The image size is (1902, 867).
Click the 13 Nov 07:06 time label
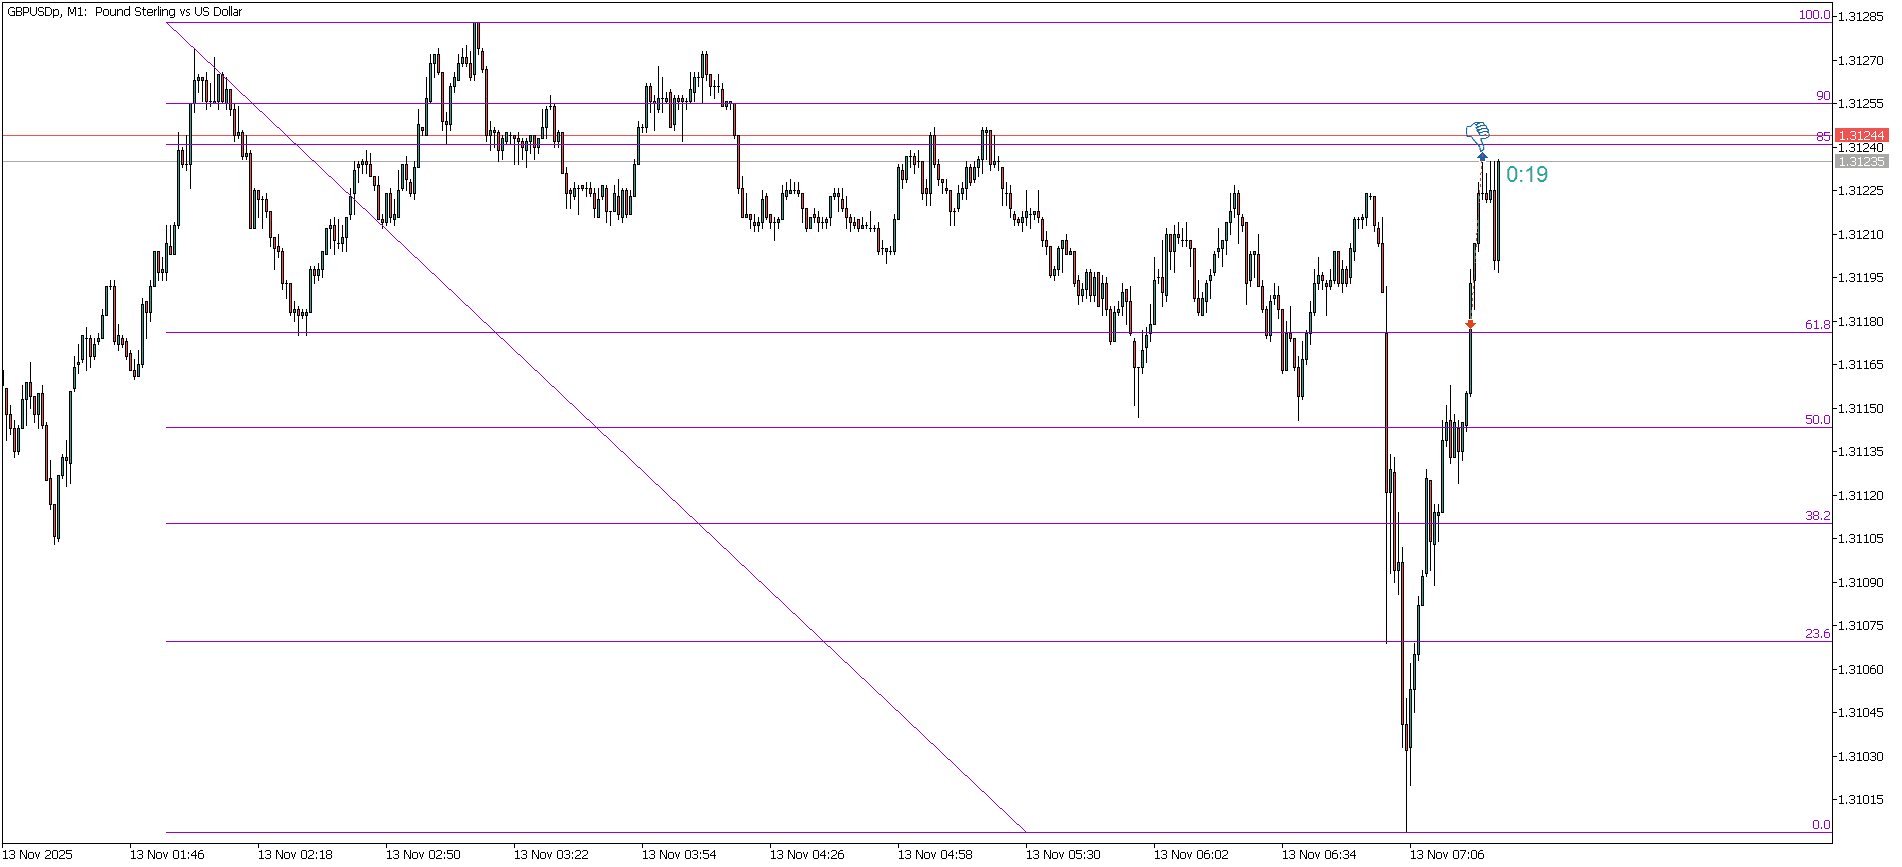click(x=1446, y=854)
